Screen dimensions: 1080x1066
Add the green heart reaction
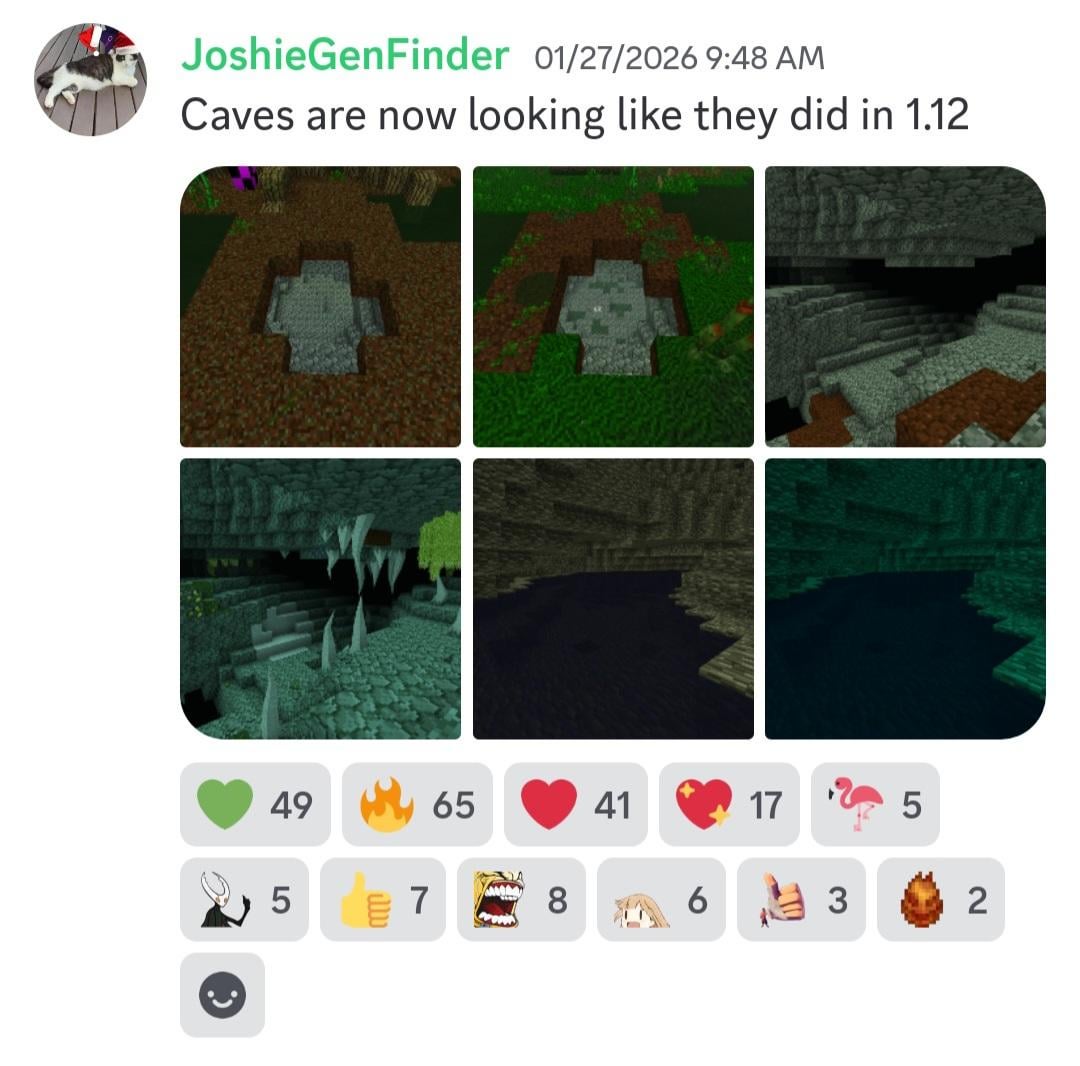pos(255,804)
